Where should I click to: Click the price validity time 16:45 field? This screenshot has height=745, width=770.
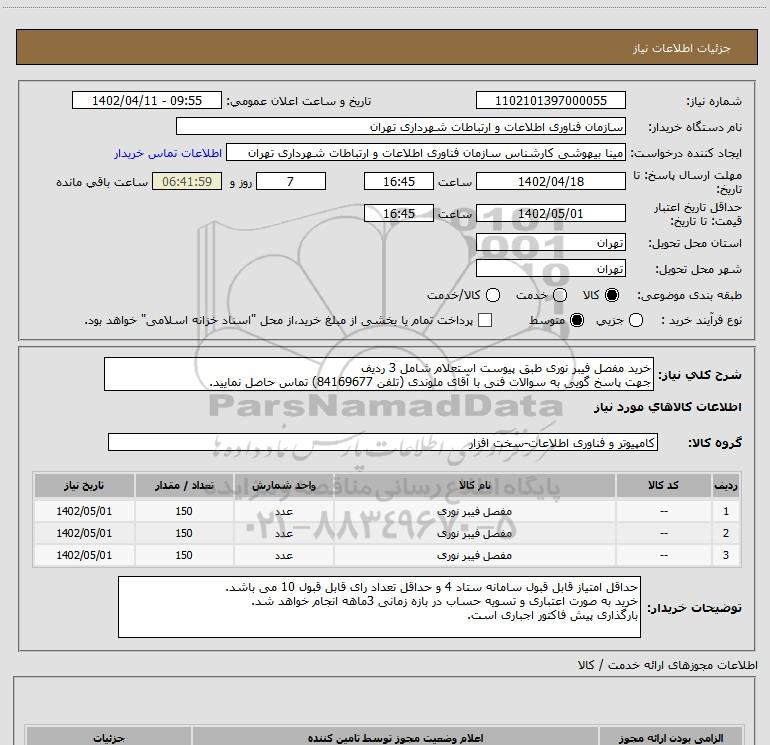(399, 213)
